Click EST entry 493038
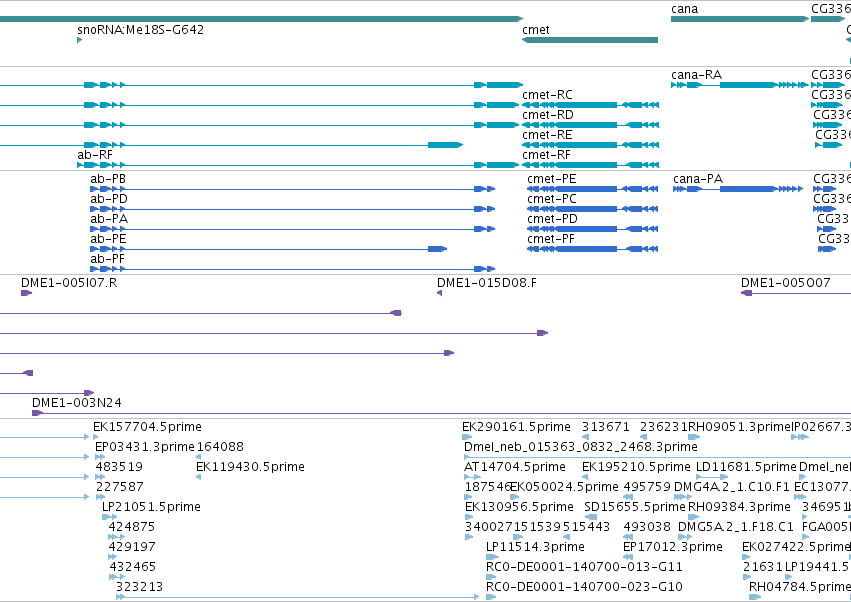 [x=647, y=527]
